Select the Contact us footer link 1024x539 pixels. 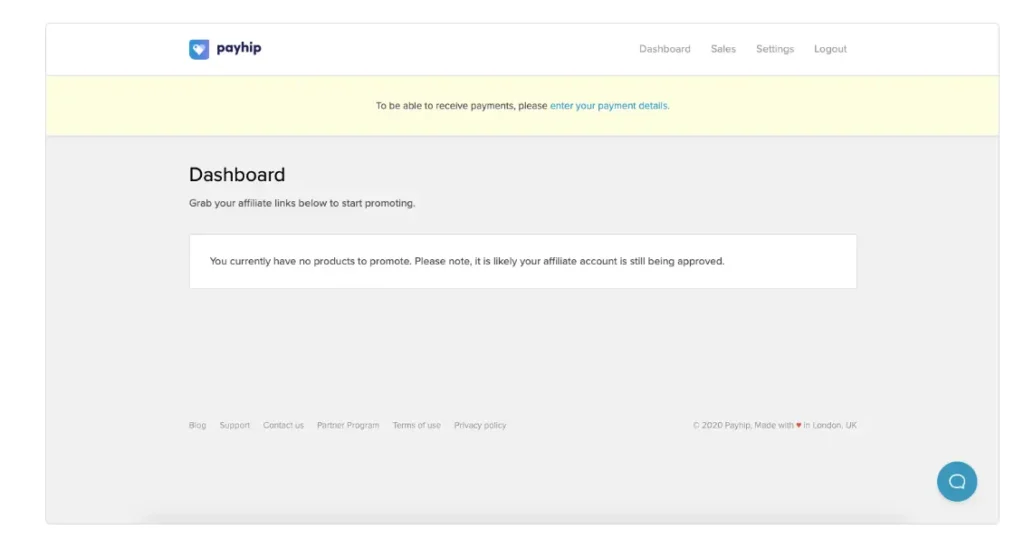point(283,426)
